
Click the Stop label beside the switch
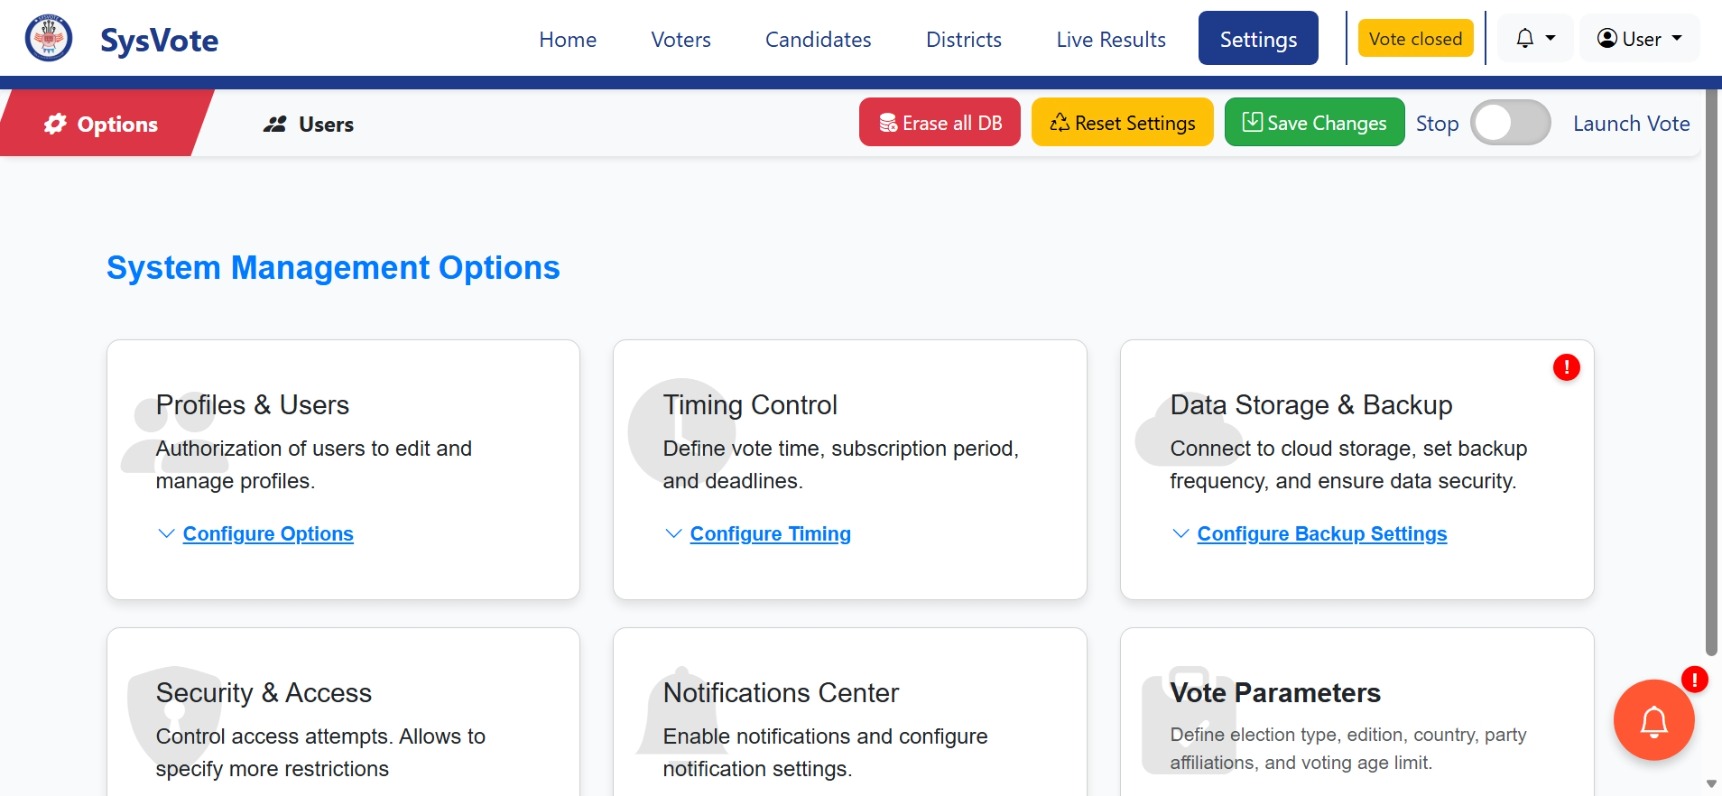1437,124
